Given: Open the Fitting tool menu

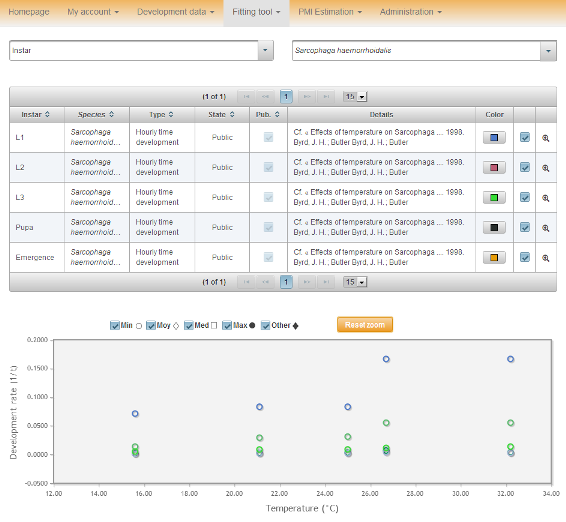Looking at the screenshot, I should click(256, 12).
